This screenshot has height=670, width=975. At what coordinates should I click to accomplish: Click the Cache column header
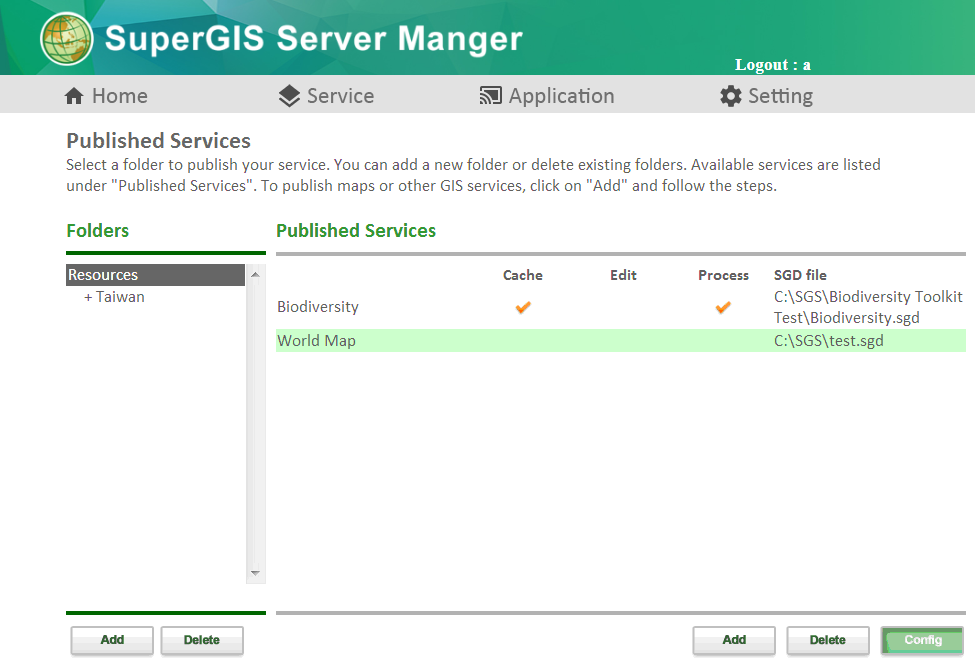[523, 275]
